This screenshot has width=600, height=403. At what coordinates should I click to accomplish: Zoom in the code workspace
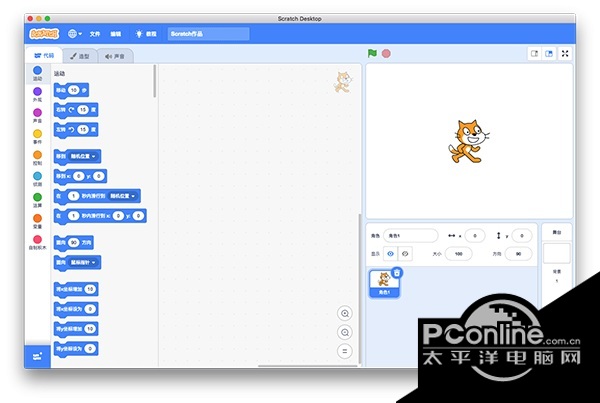(x=345, y=313)
